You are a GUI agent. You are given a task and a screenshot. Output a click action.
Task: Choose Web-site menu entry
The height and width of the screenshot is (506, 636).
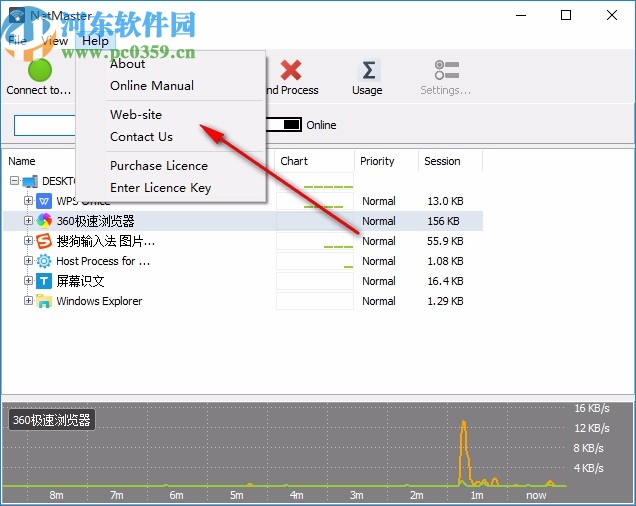pos(136,115)
